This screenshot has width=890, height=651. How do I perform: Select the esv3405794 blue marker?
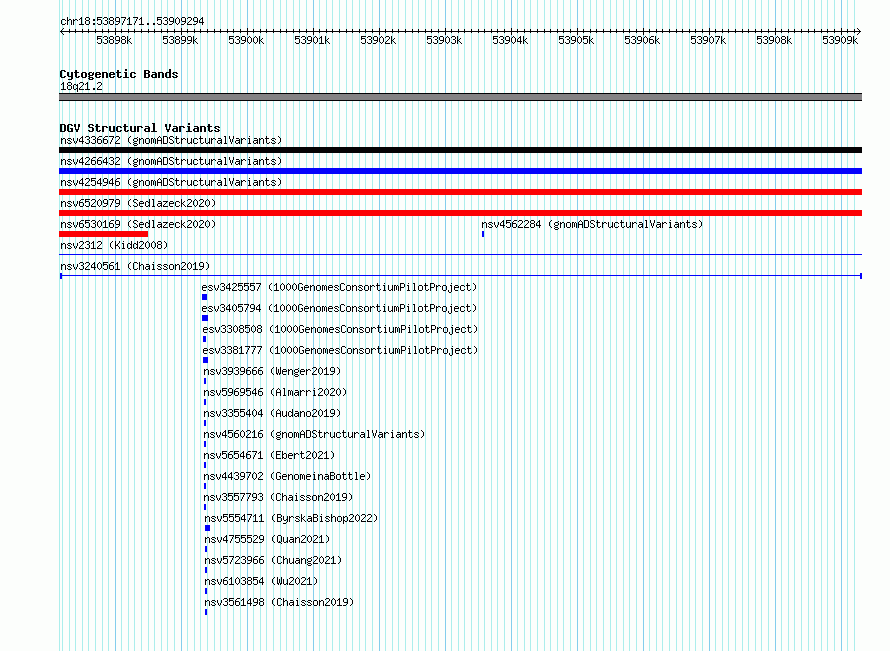coord(205,318)
